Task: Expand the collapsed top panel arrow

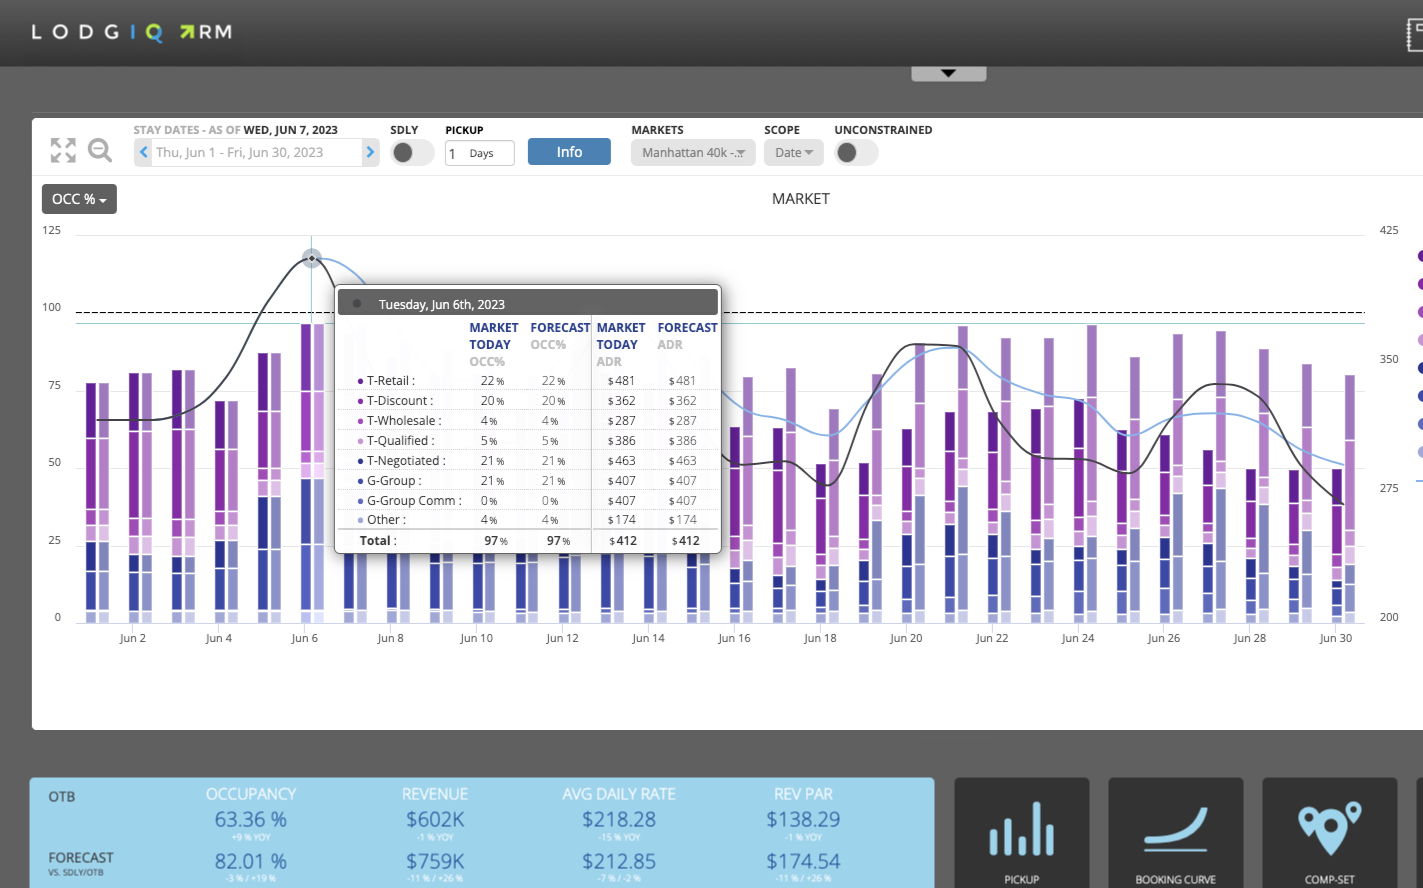Action: 948,74
